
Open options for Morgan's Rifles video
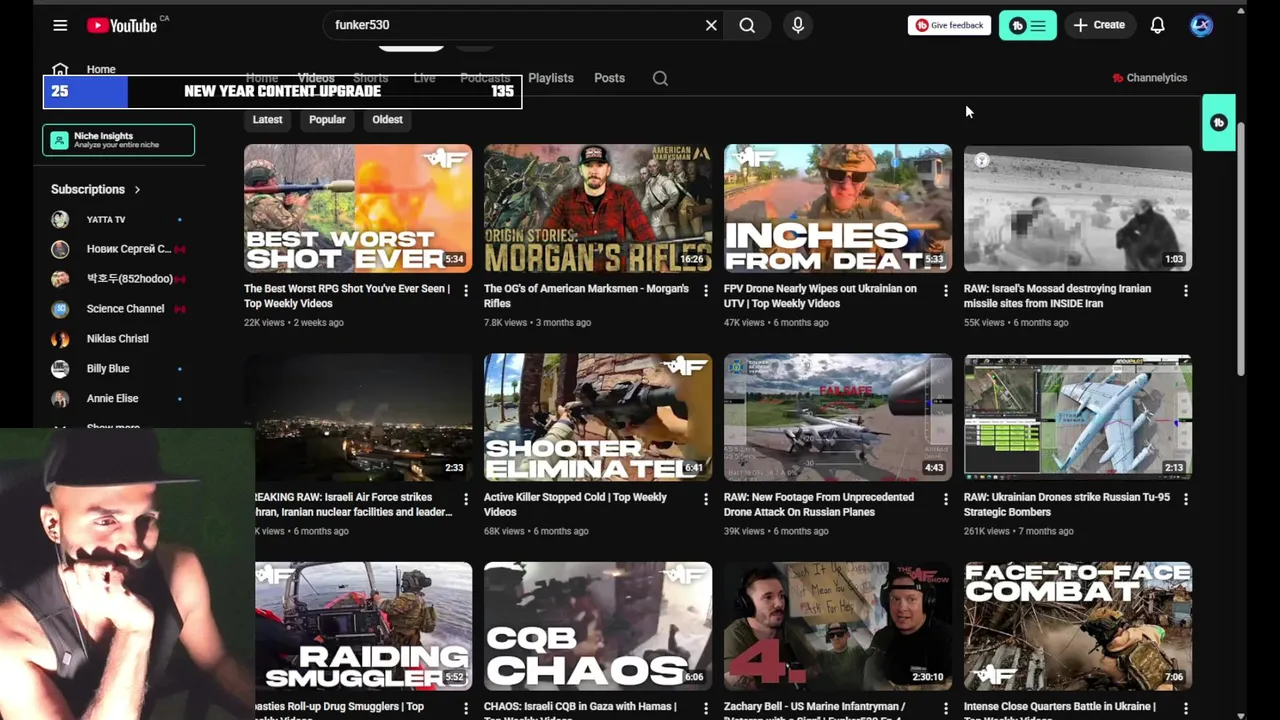(705, 291)
